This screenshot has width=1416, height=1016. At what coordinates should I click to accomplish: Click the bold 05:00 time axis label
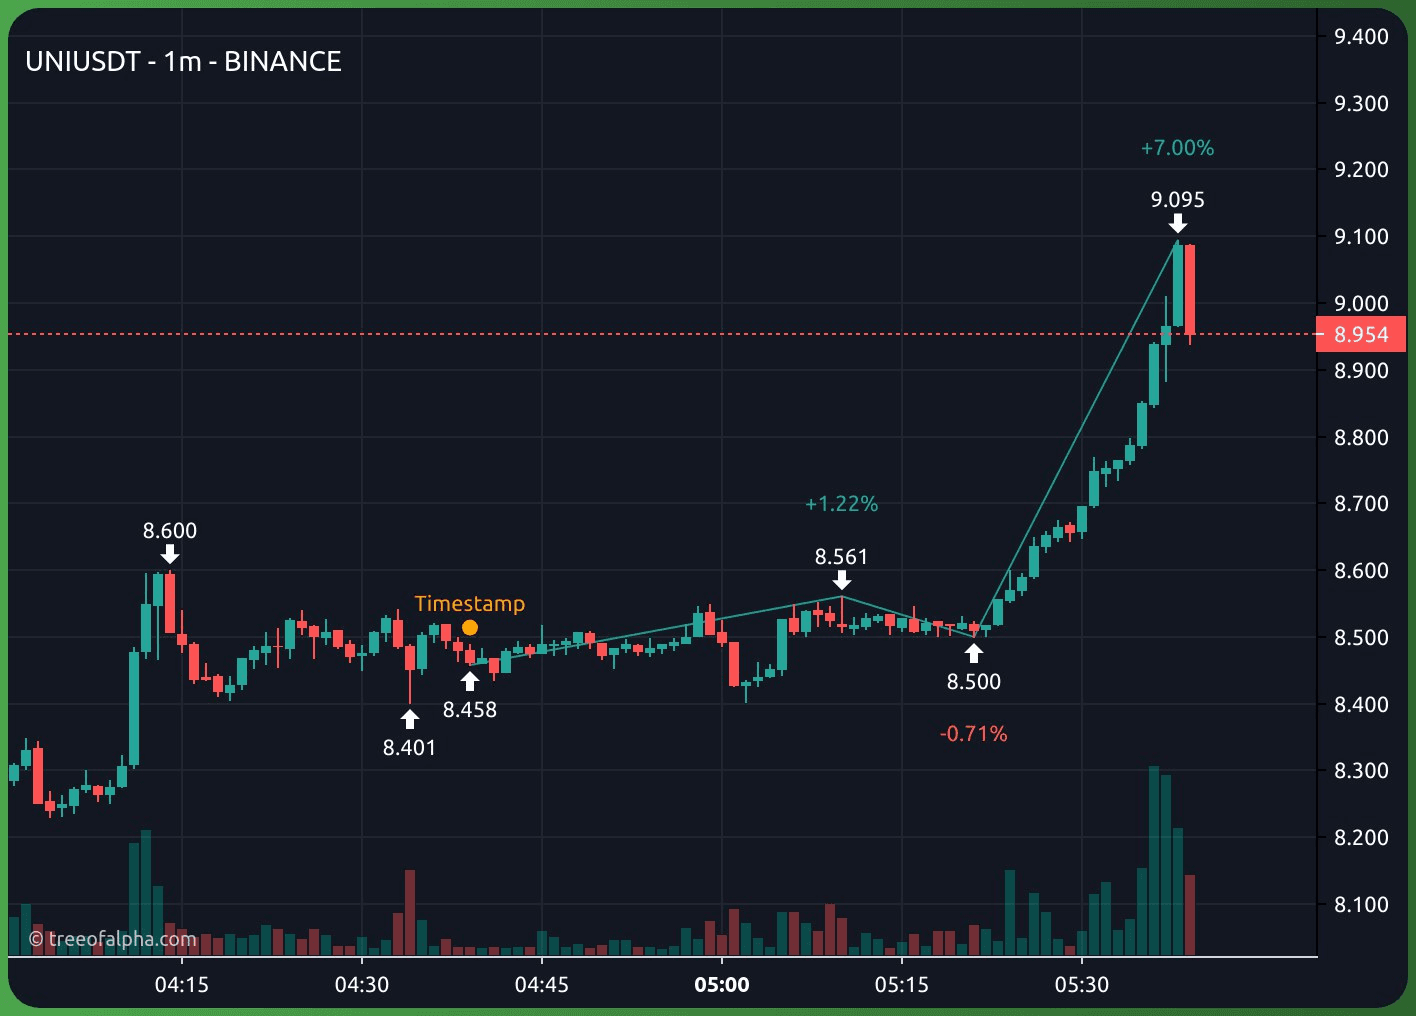point(722,985)
